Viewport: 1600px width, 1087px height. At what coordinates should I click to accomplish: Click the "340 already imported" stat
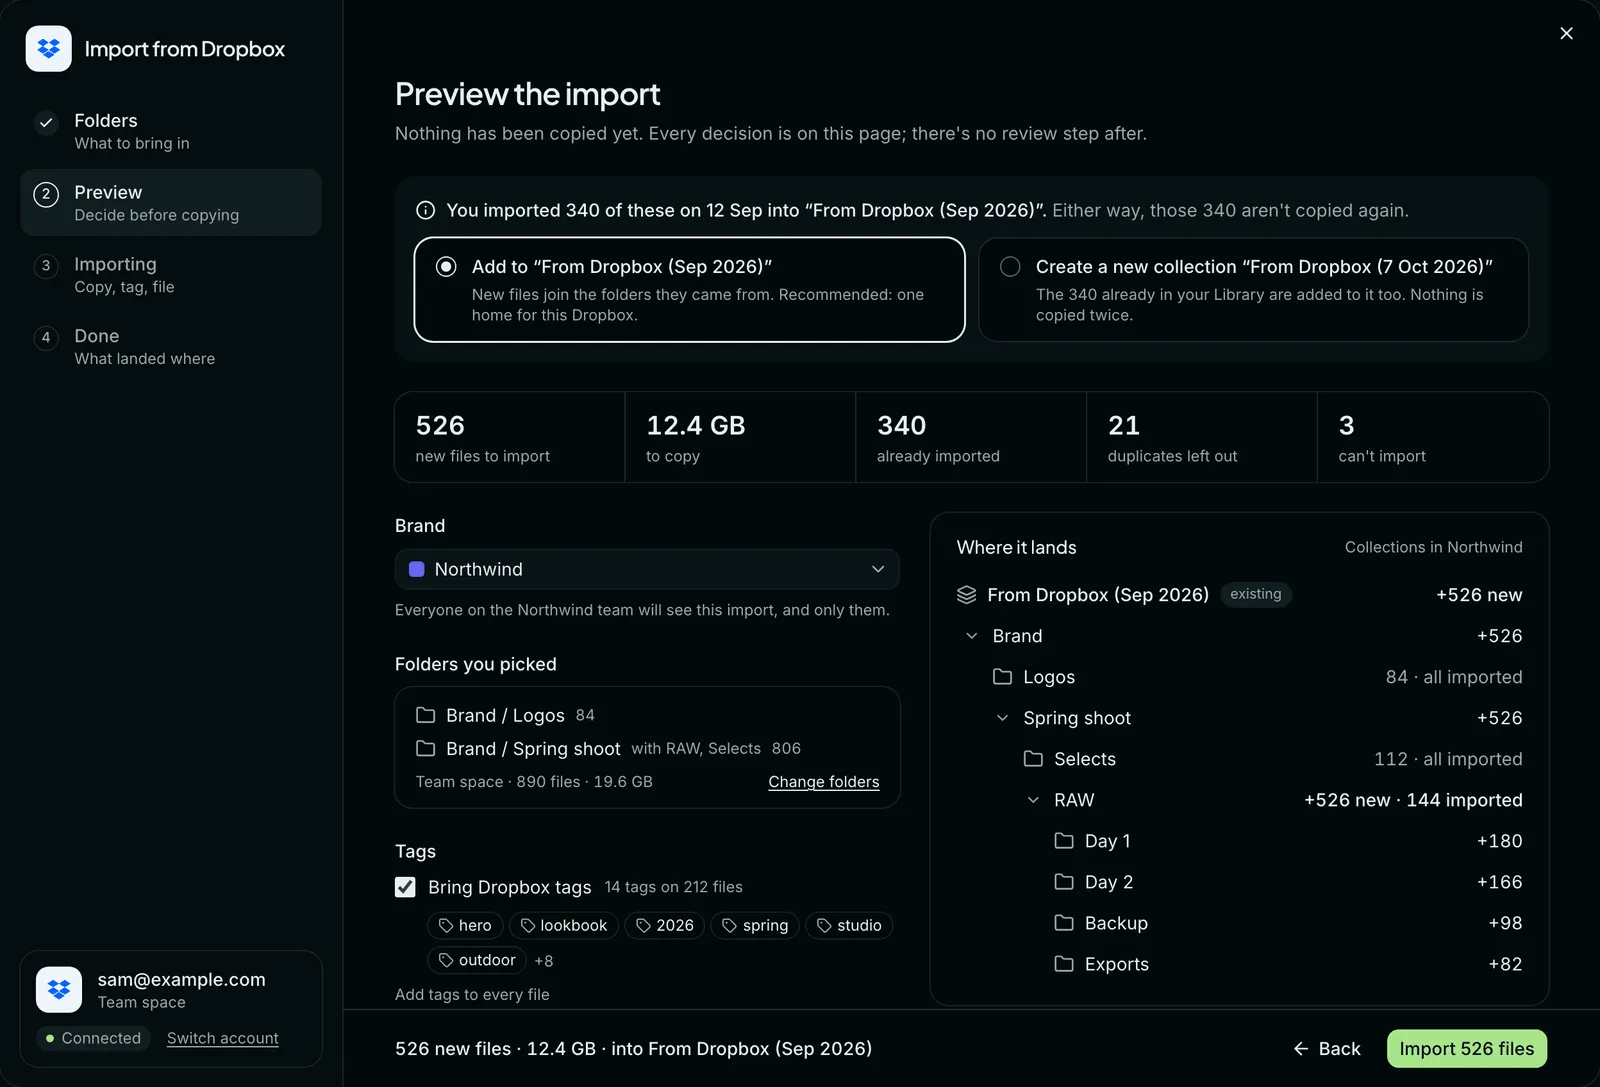point(971,437)
